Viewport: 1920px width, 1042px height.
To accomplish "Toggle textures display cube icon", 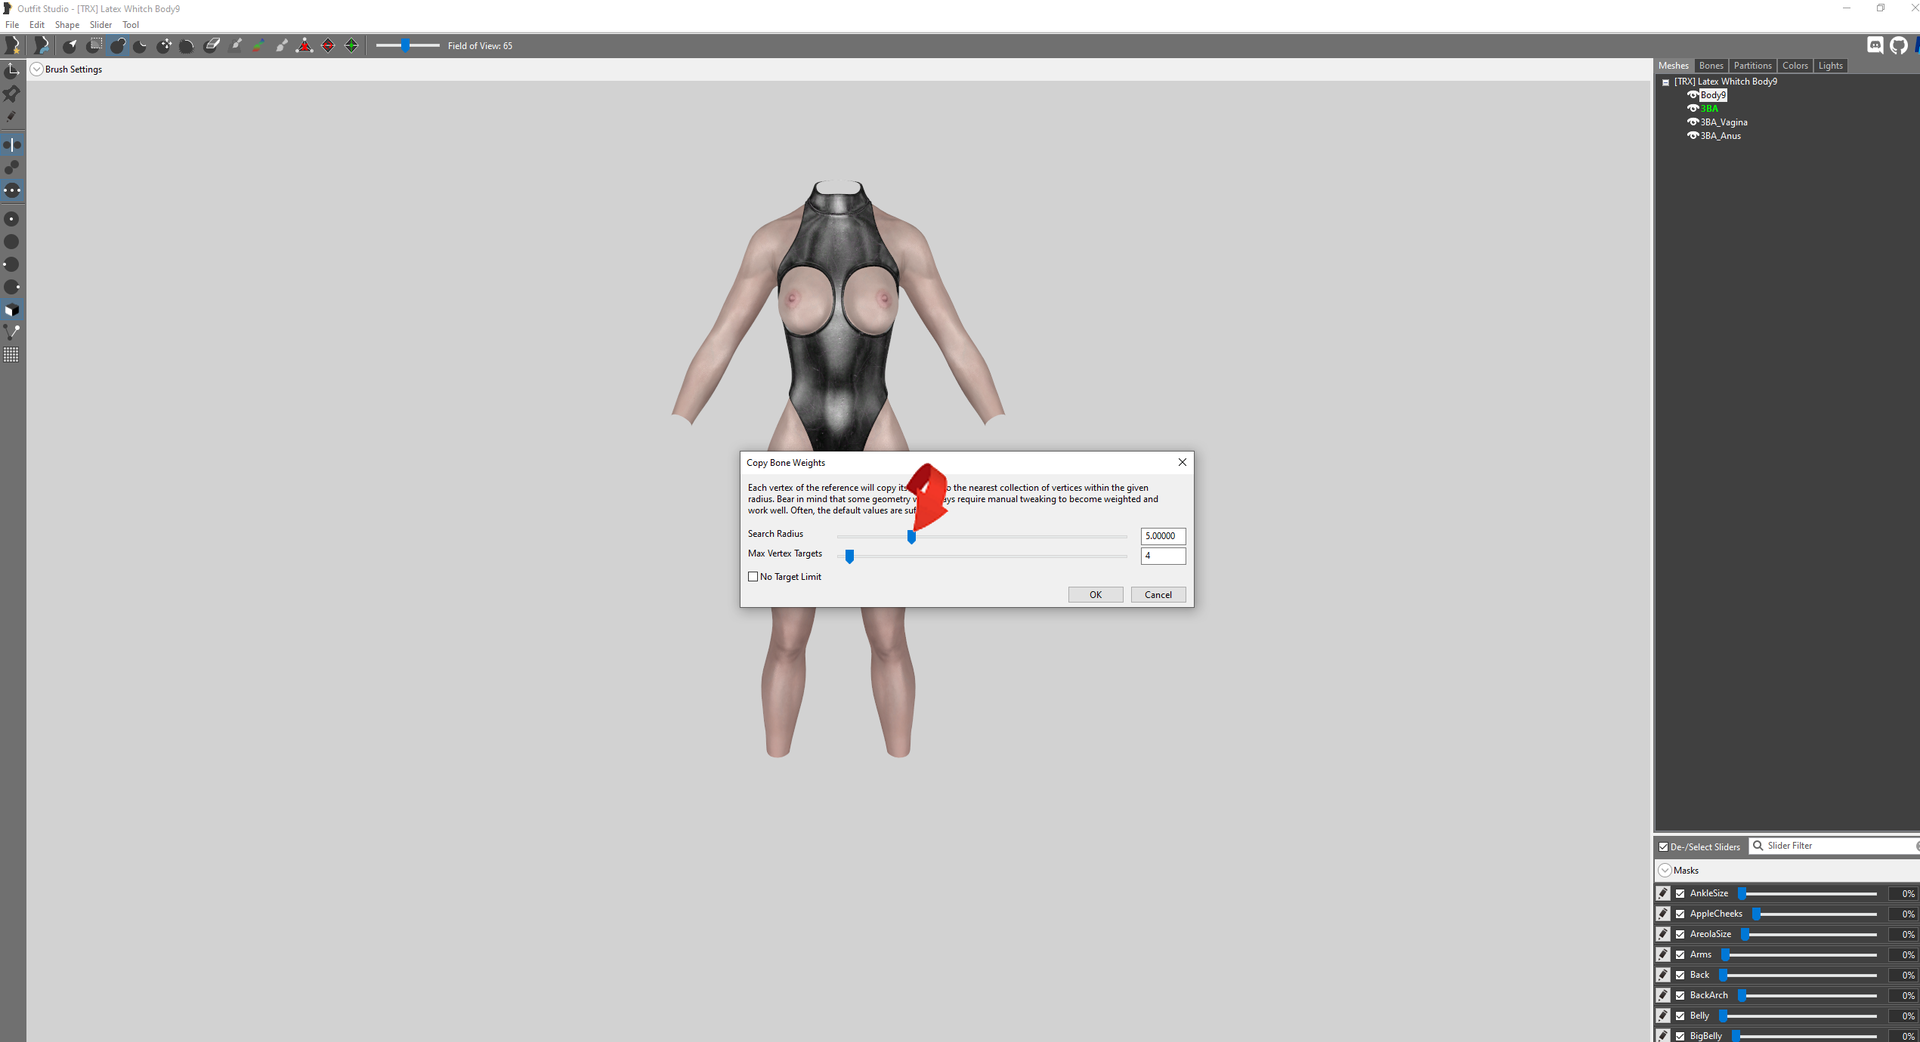I will [12, 310].
